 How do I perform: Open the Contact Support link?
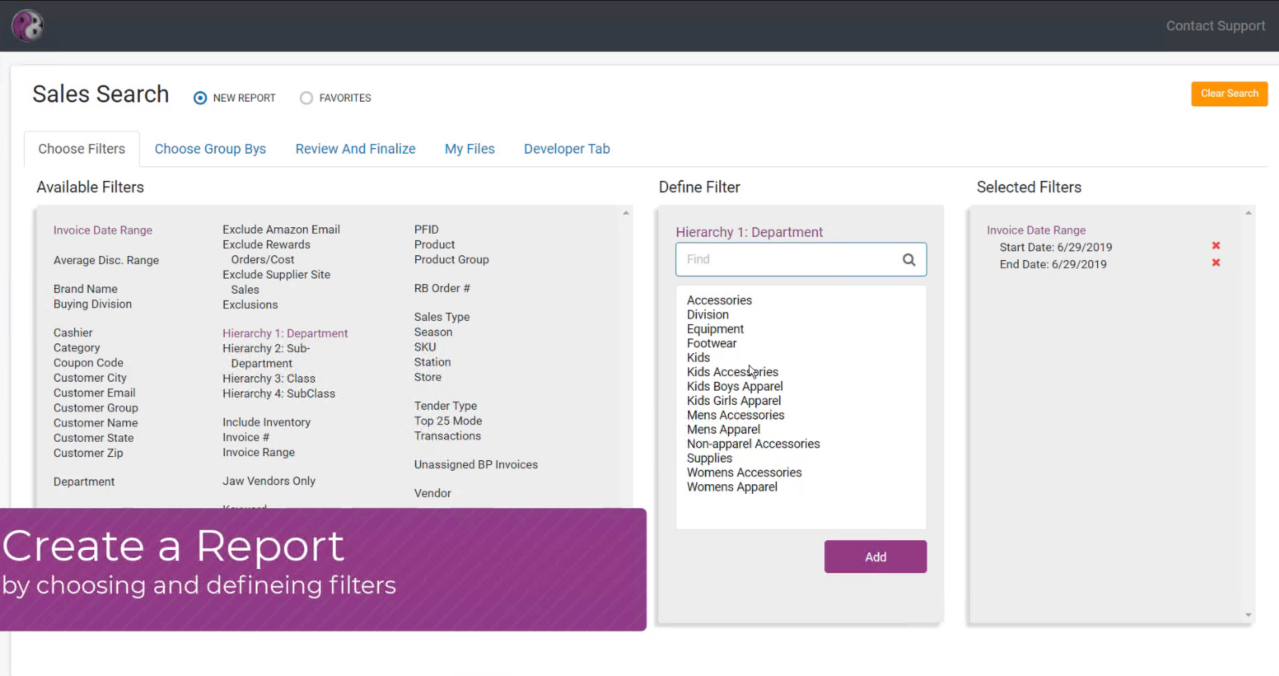[x=1215, y=26]
